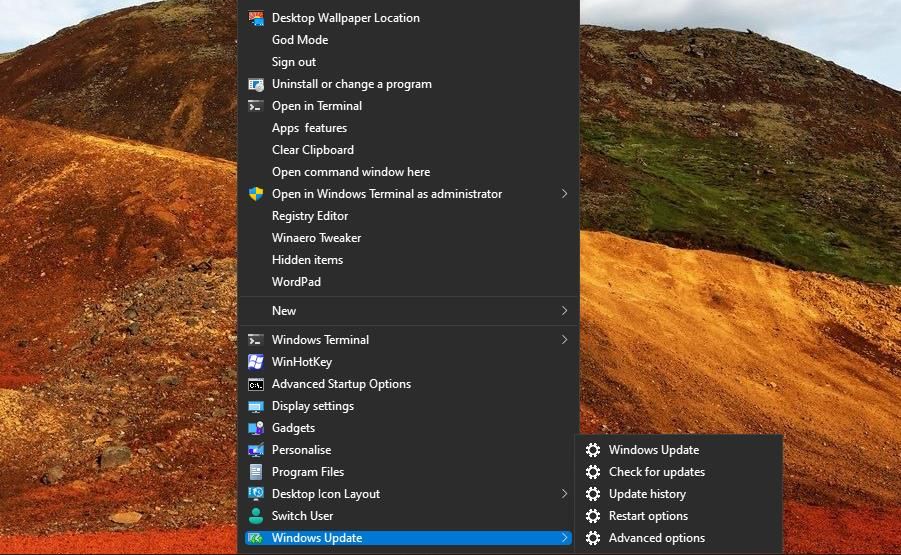Image resolution: width=901 pixels, height=555 pixels.
Task: Click the Advanced Startup Options icon
Action: coord(256,384)
